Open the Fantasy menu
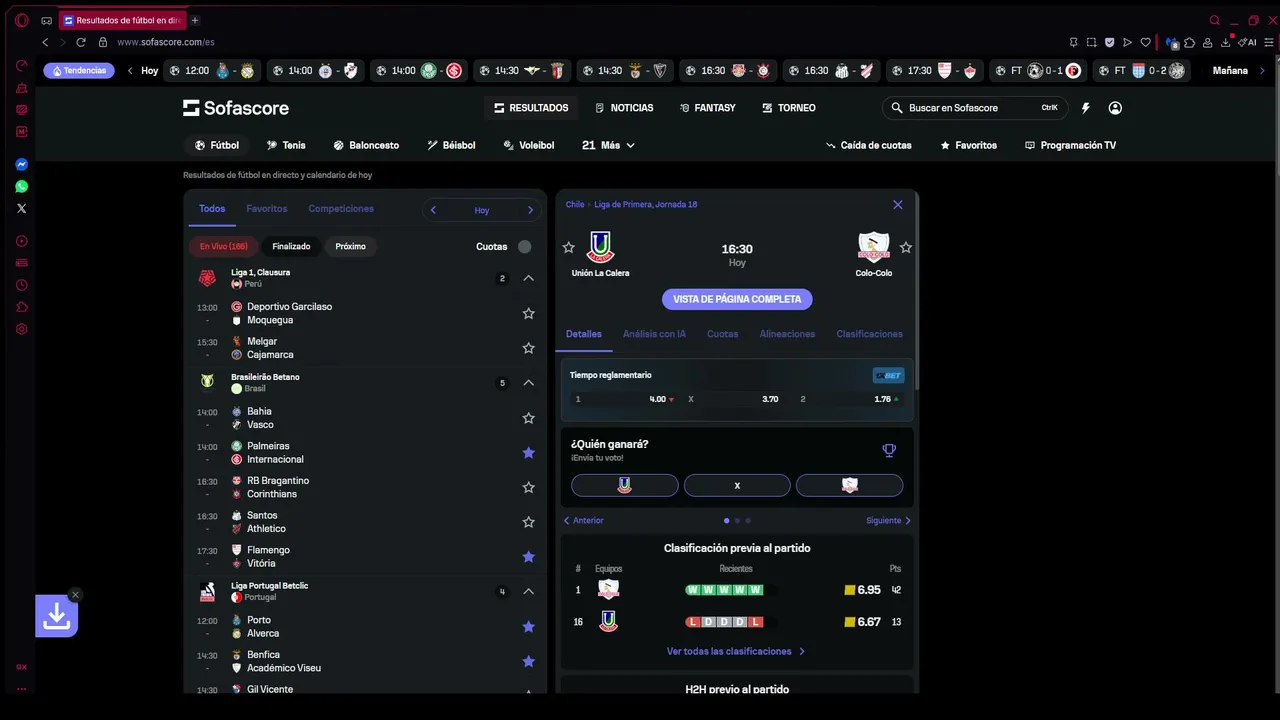The height and width of the screenshot is (720, 1280). pos(707,108)
